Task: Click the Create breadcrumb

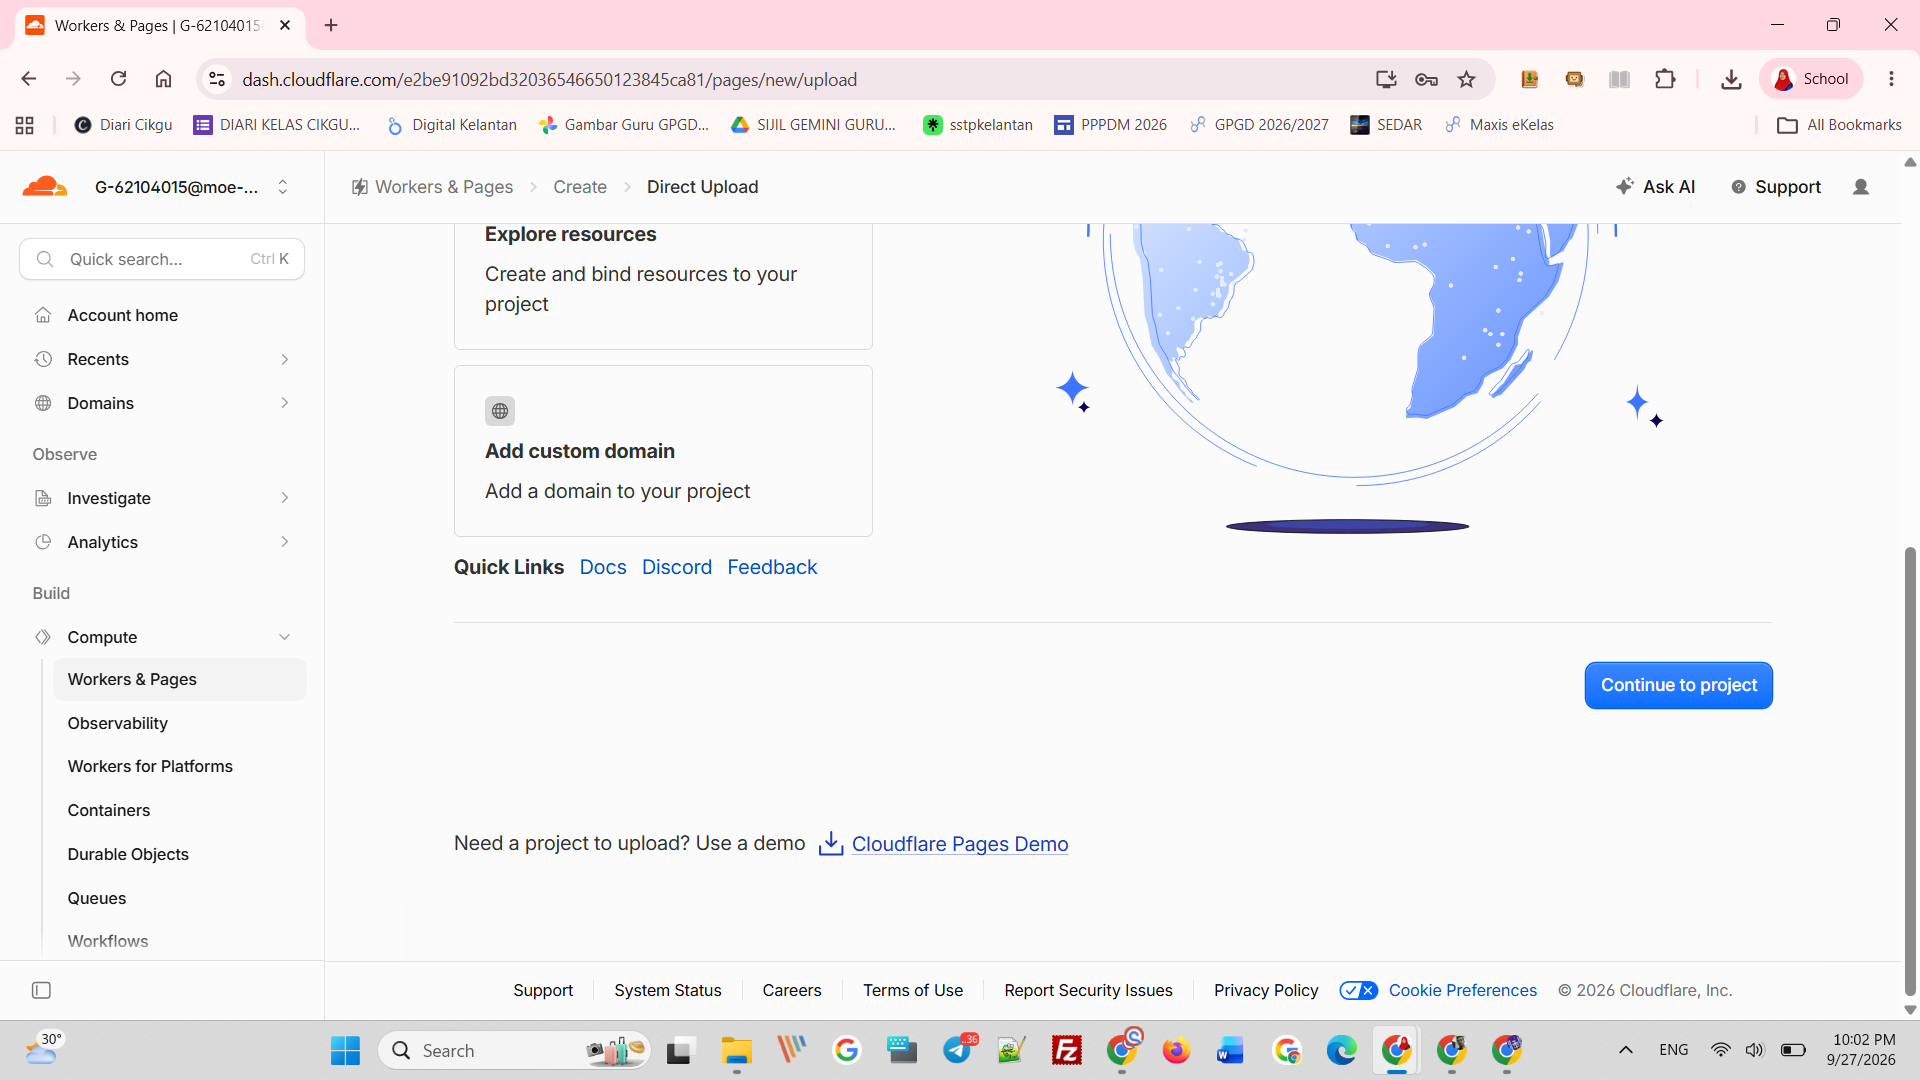Action: (x=580, y=187)
